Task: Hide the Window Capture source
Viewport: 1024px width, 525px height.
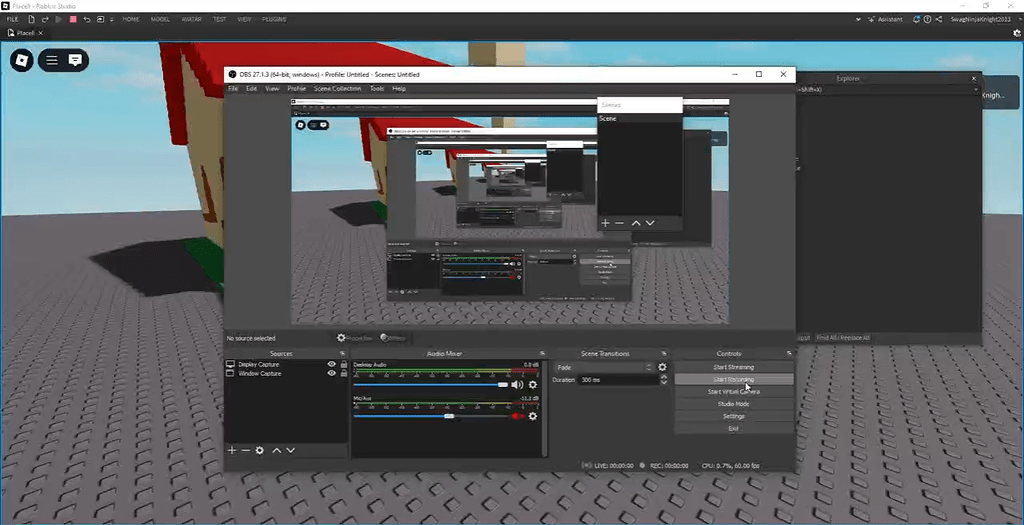Action: (332, 374)
